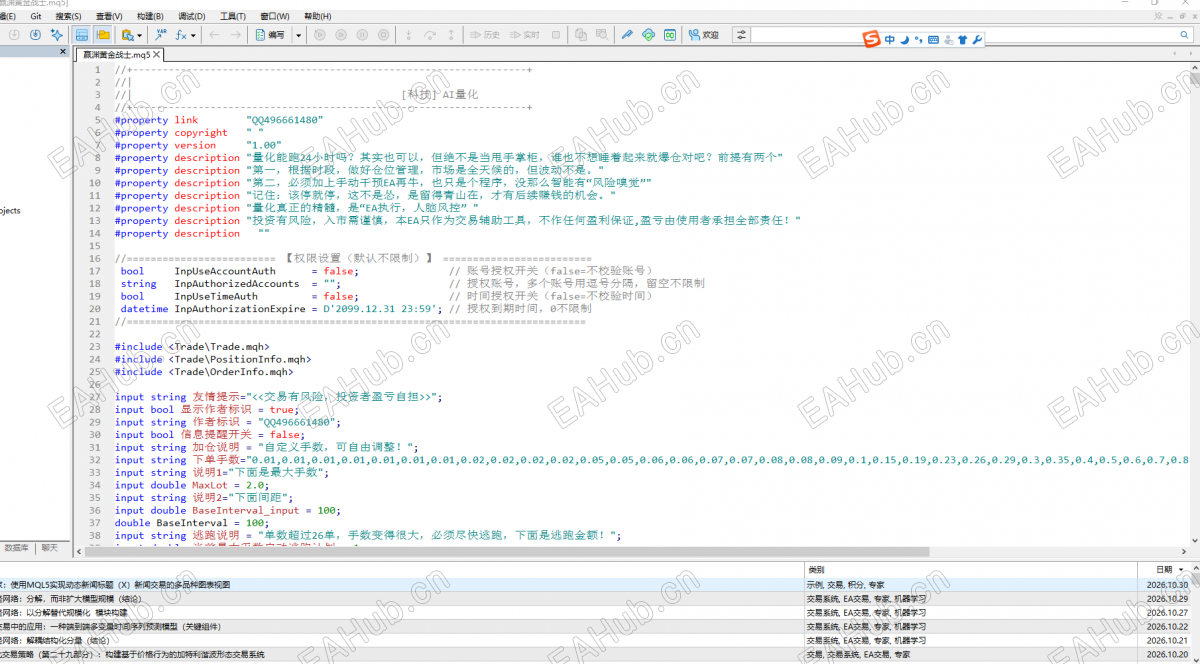The width and height of the screenshot is (1200, 664).
Task: Switch to the 数据库 navigator tab
Action: pos(17,548)
